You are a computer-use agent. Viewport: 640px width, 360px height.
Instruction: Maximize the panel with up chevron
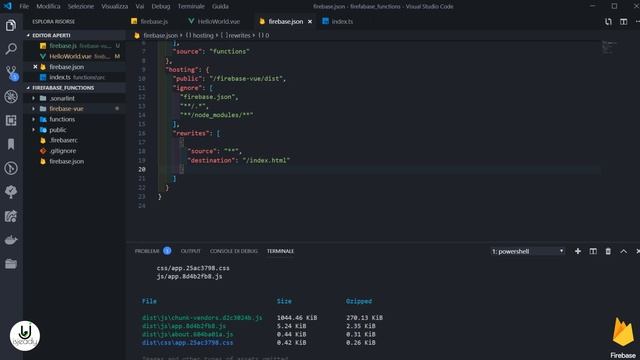click(624, 251)
